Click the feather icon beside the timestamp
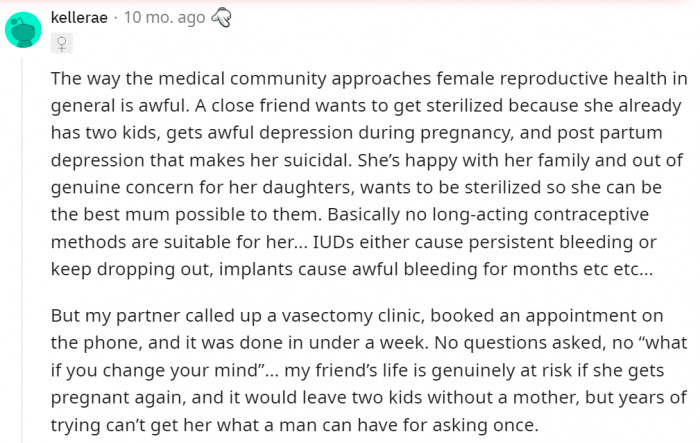This screenshot has width=700, height=443. pyautogui.click(x=220, y=19)
